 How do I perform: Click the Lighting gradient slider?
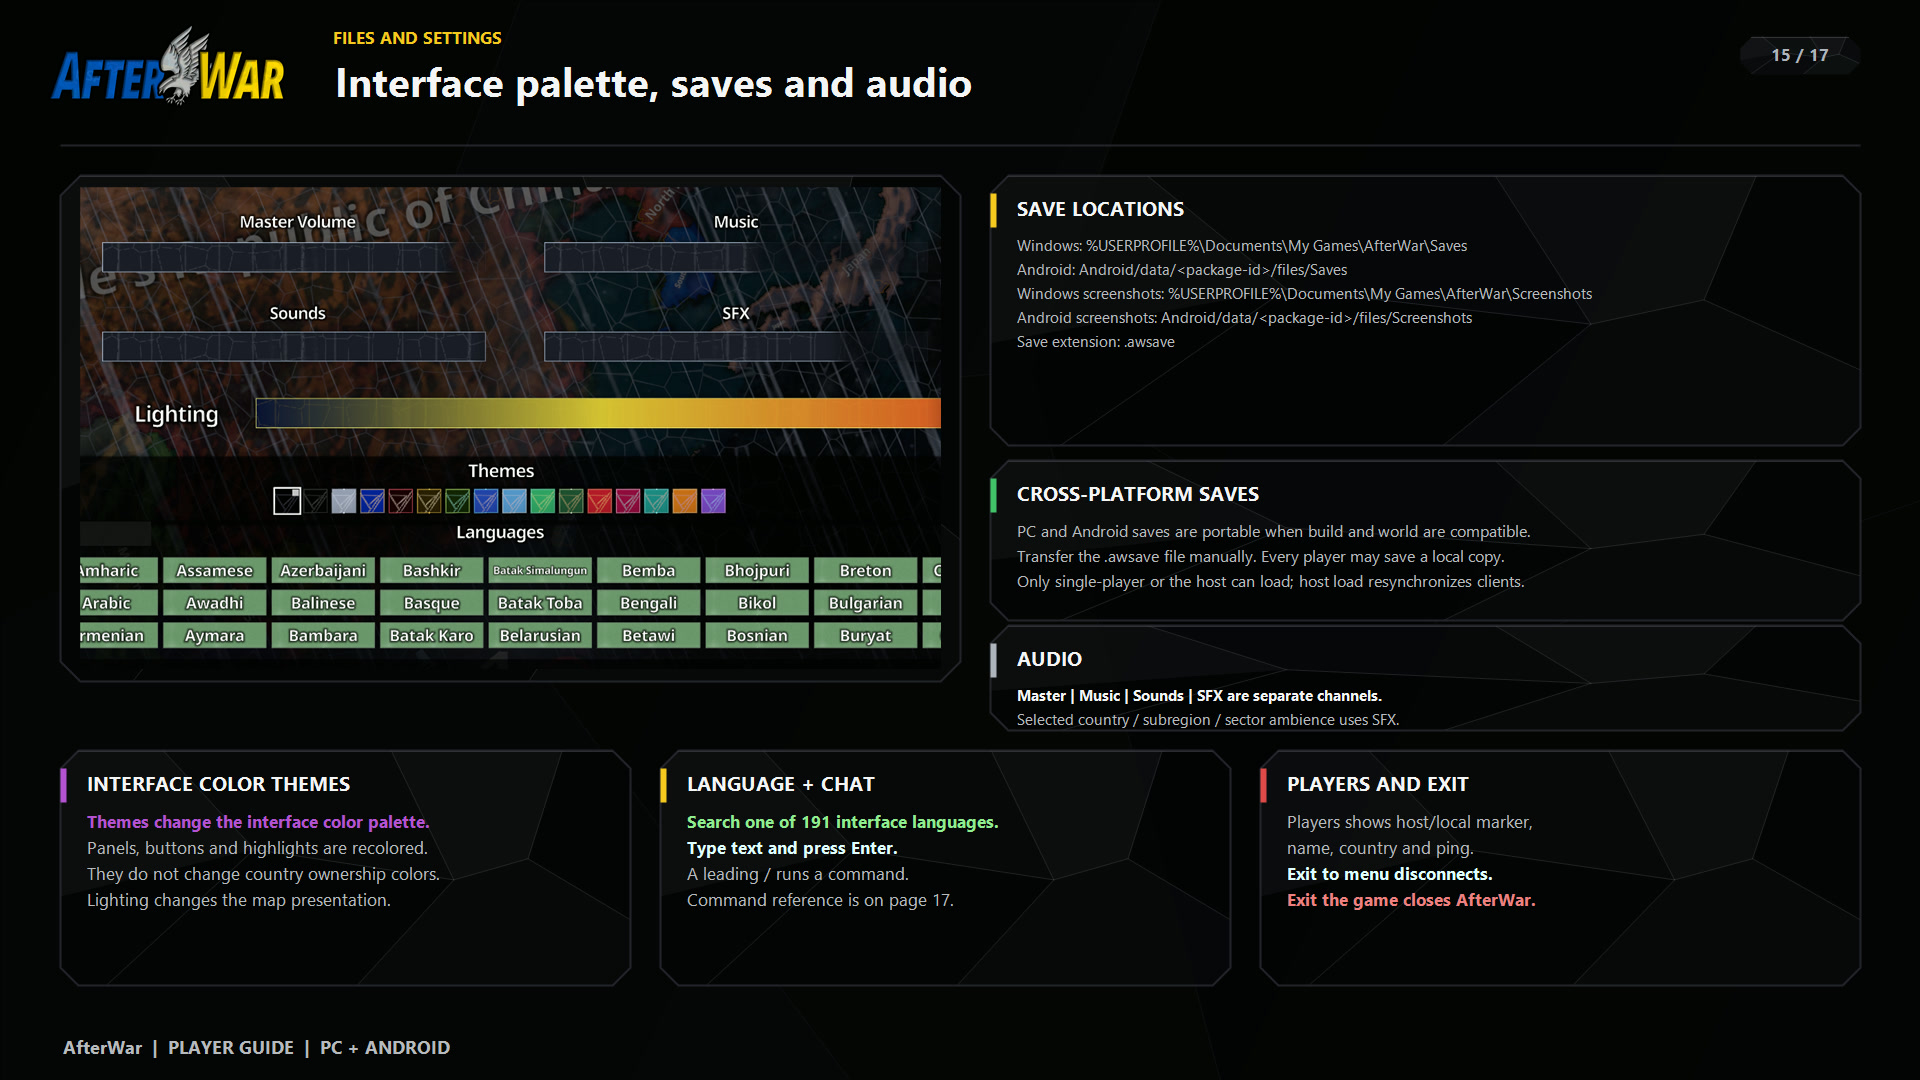pos(598,413)
